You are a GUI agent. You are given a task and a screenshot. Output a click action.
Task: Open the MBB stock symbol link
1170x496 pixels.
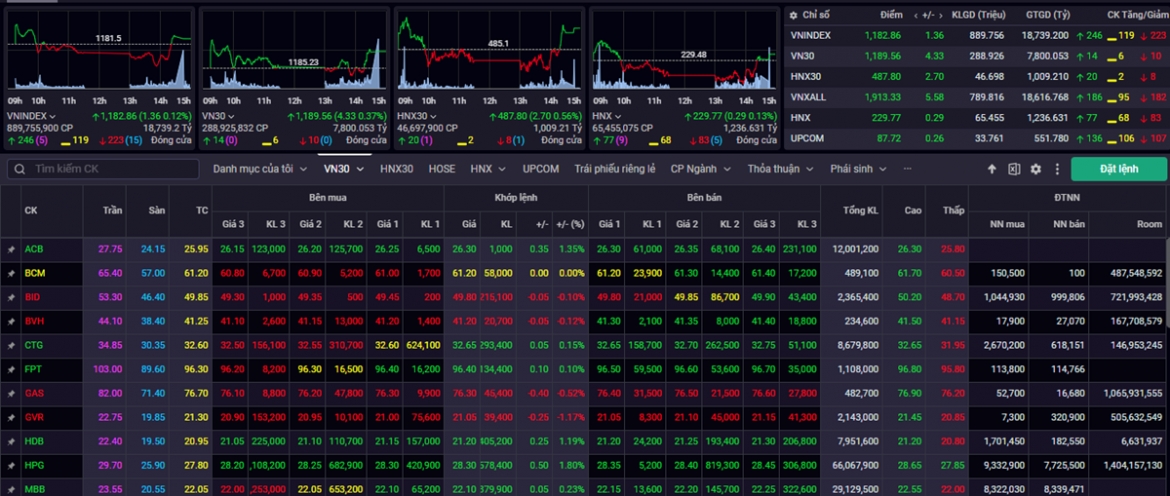point(34,489)
